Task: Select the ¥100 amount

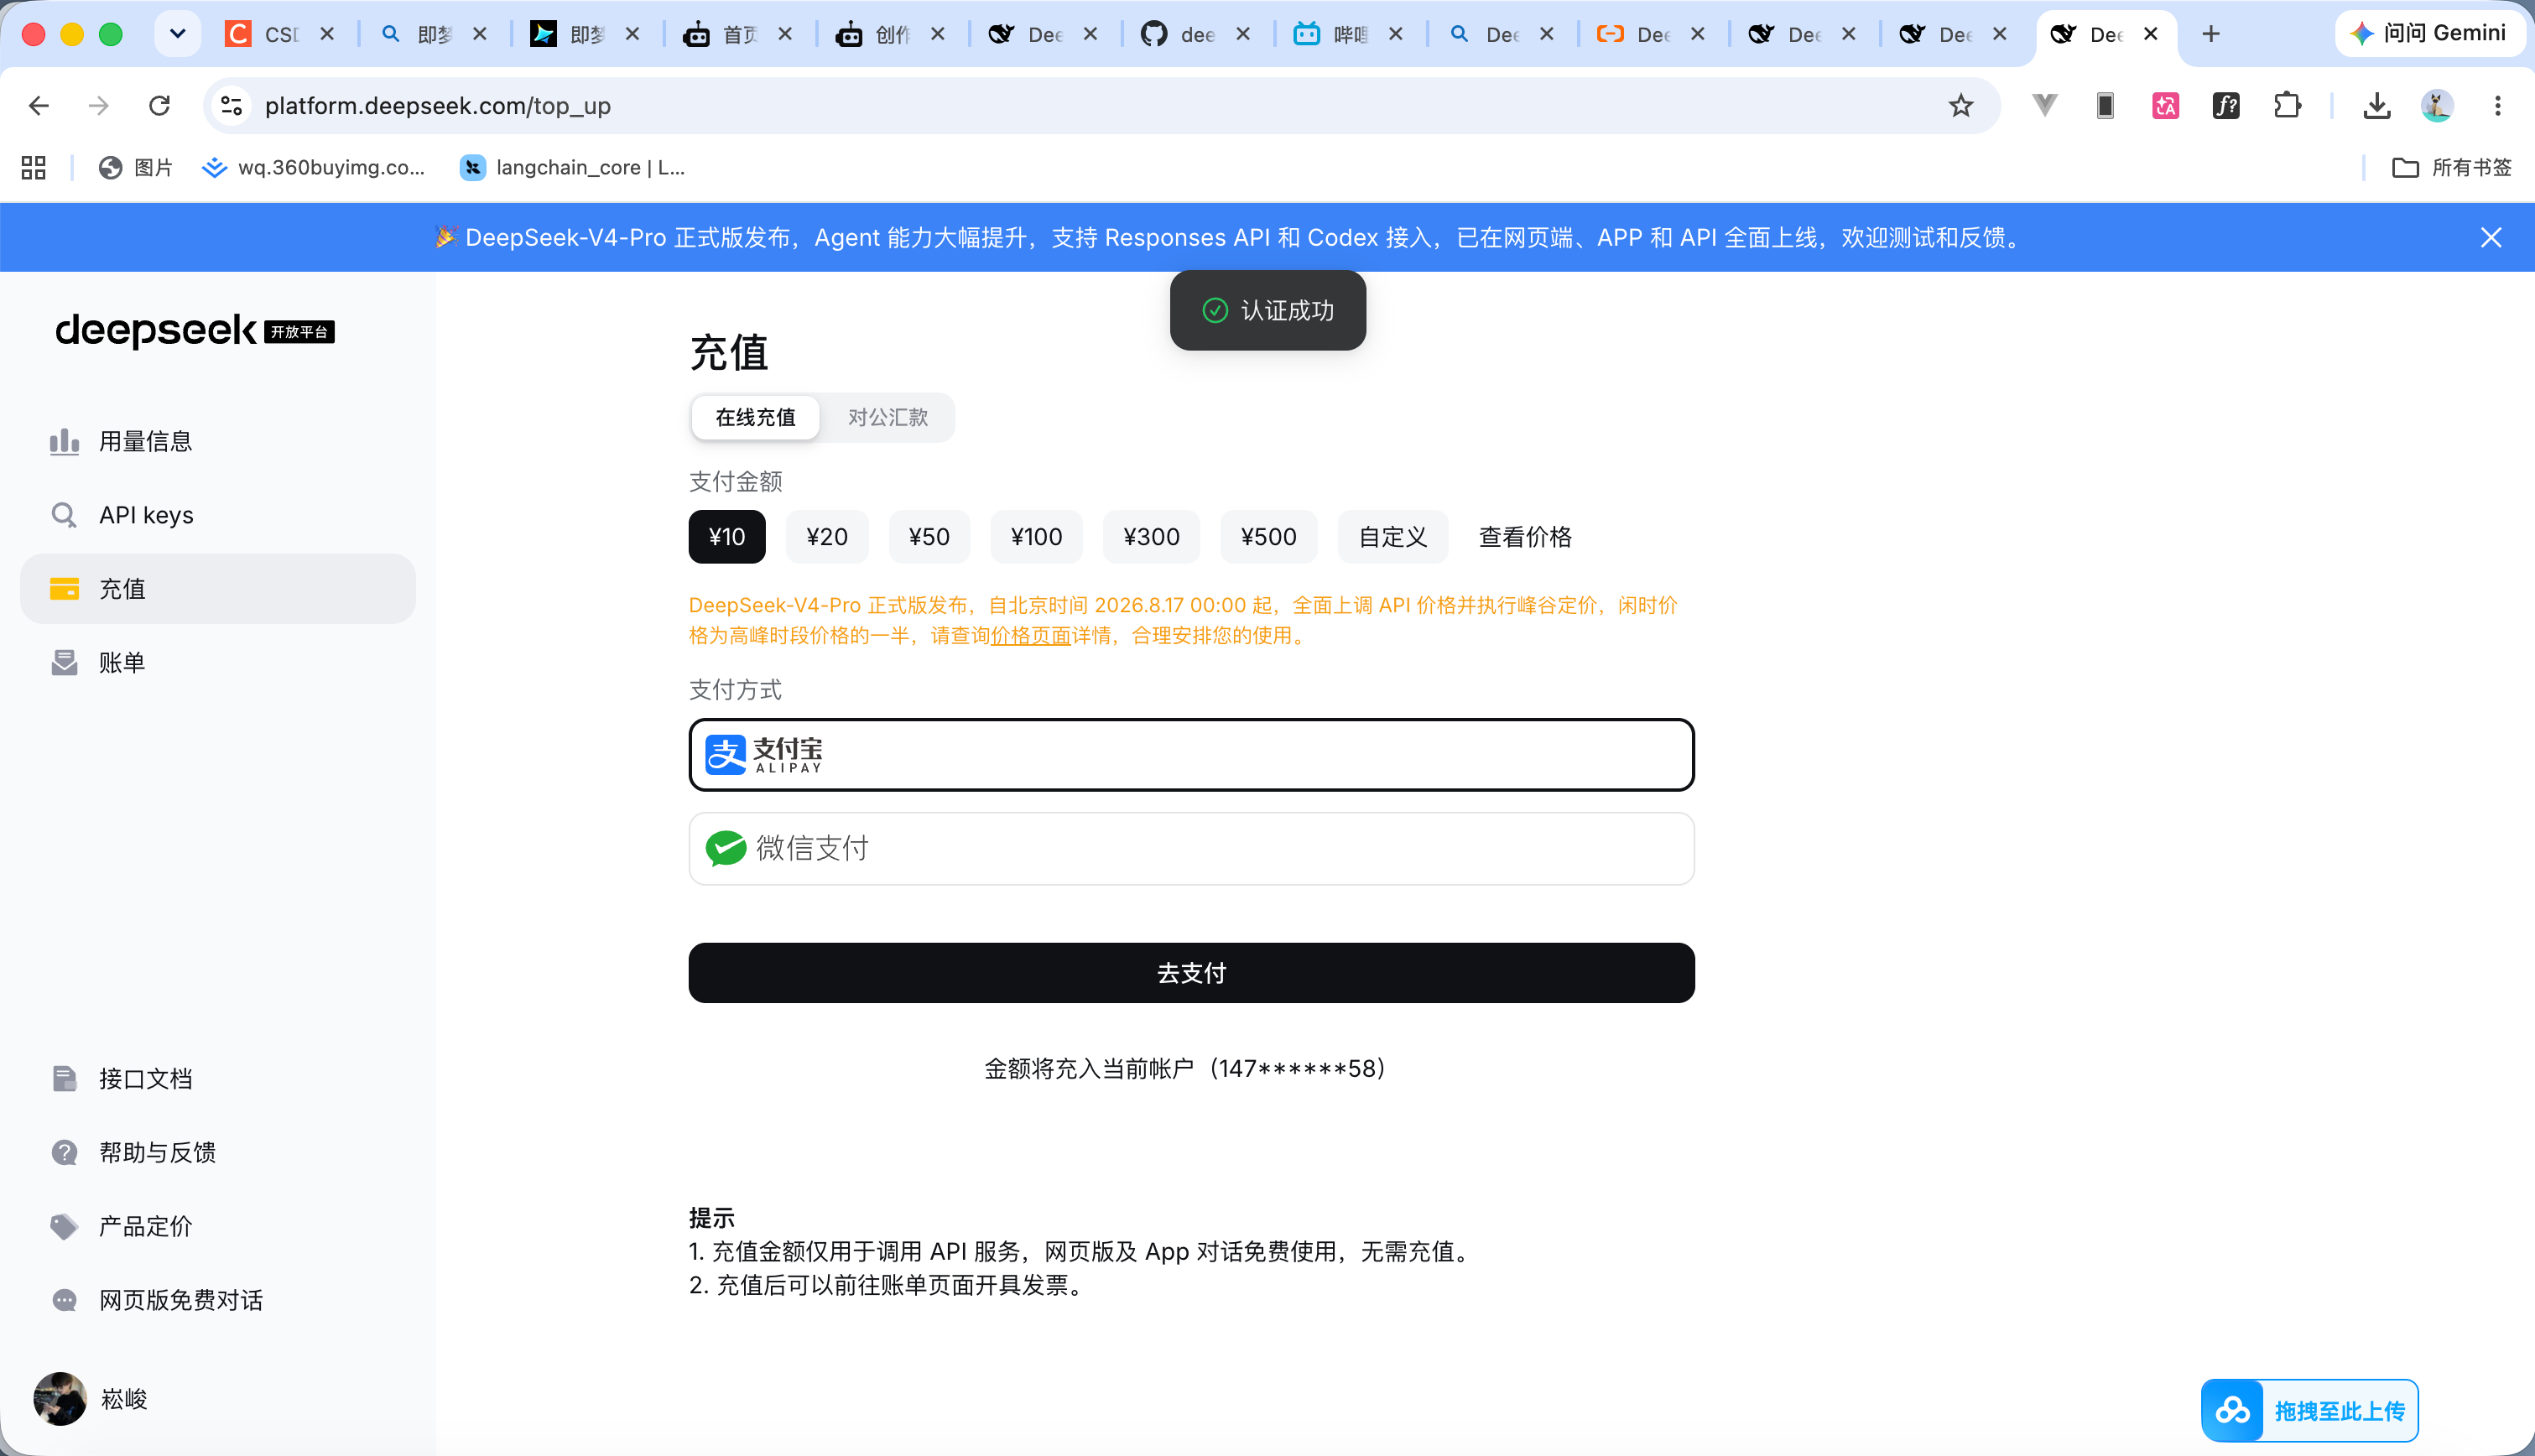Action: click(1036, 537)
